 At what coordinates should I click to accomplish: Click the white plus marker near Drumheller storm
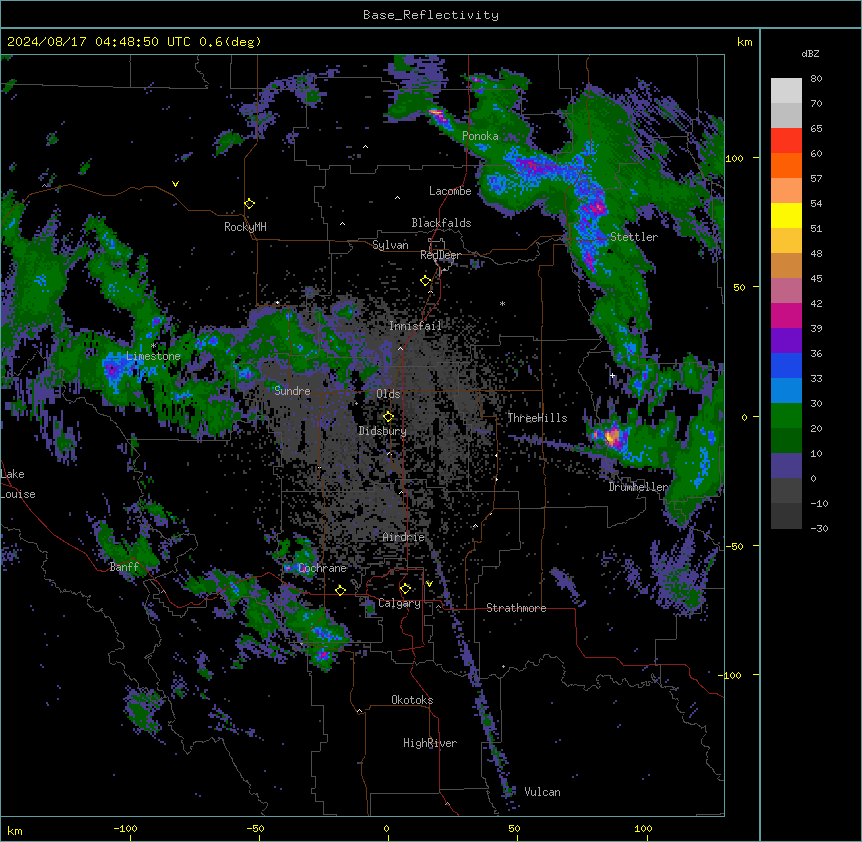[x=612, y=375]
